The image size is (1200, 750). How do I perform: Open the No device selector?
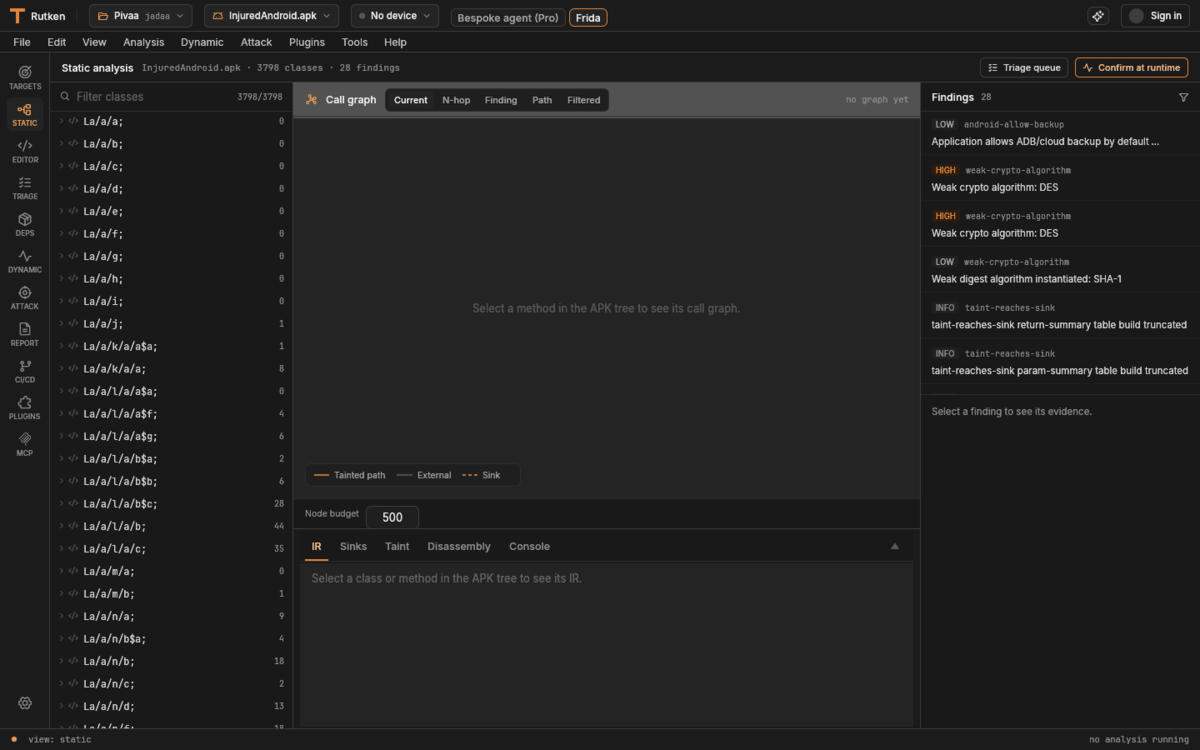point(394,16)
